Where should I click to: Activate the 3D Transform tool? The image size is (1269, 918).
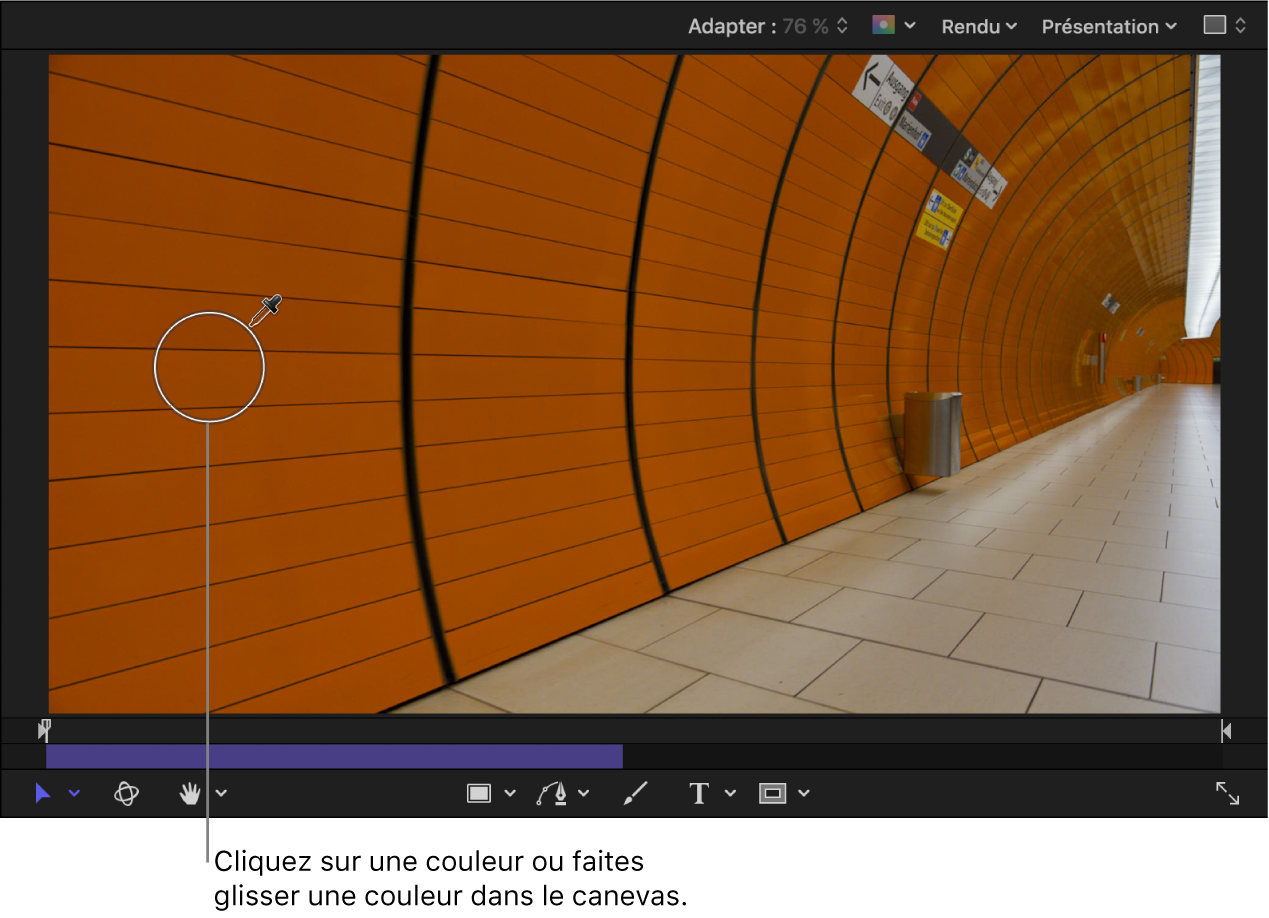click(x=126, y=793)
